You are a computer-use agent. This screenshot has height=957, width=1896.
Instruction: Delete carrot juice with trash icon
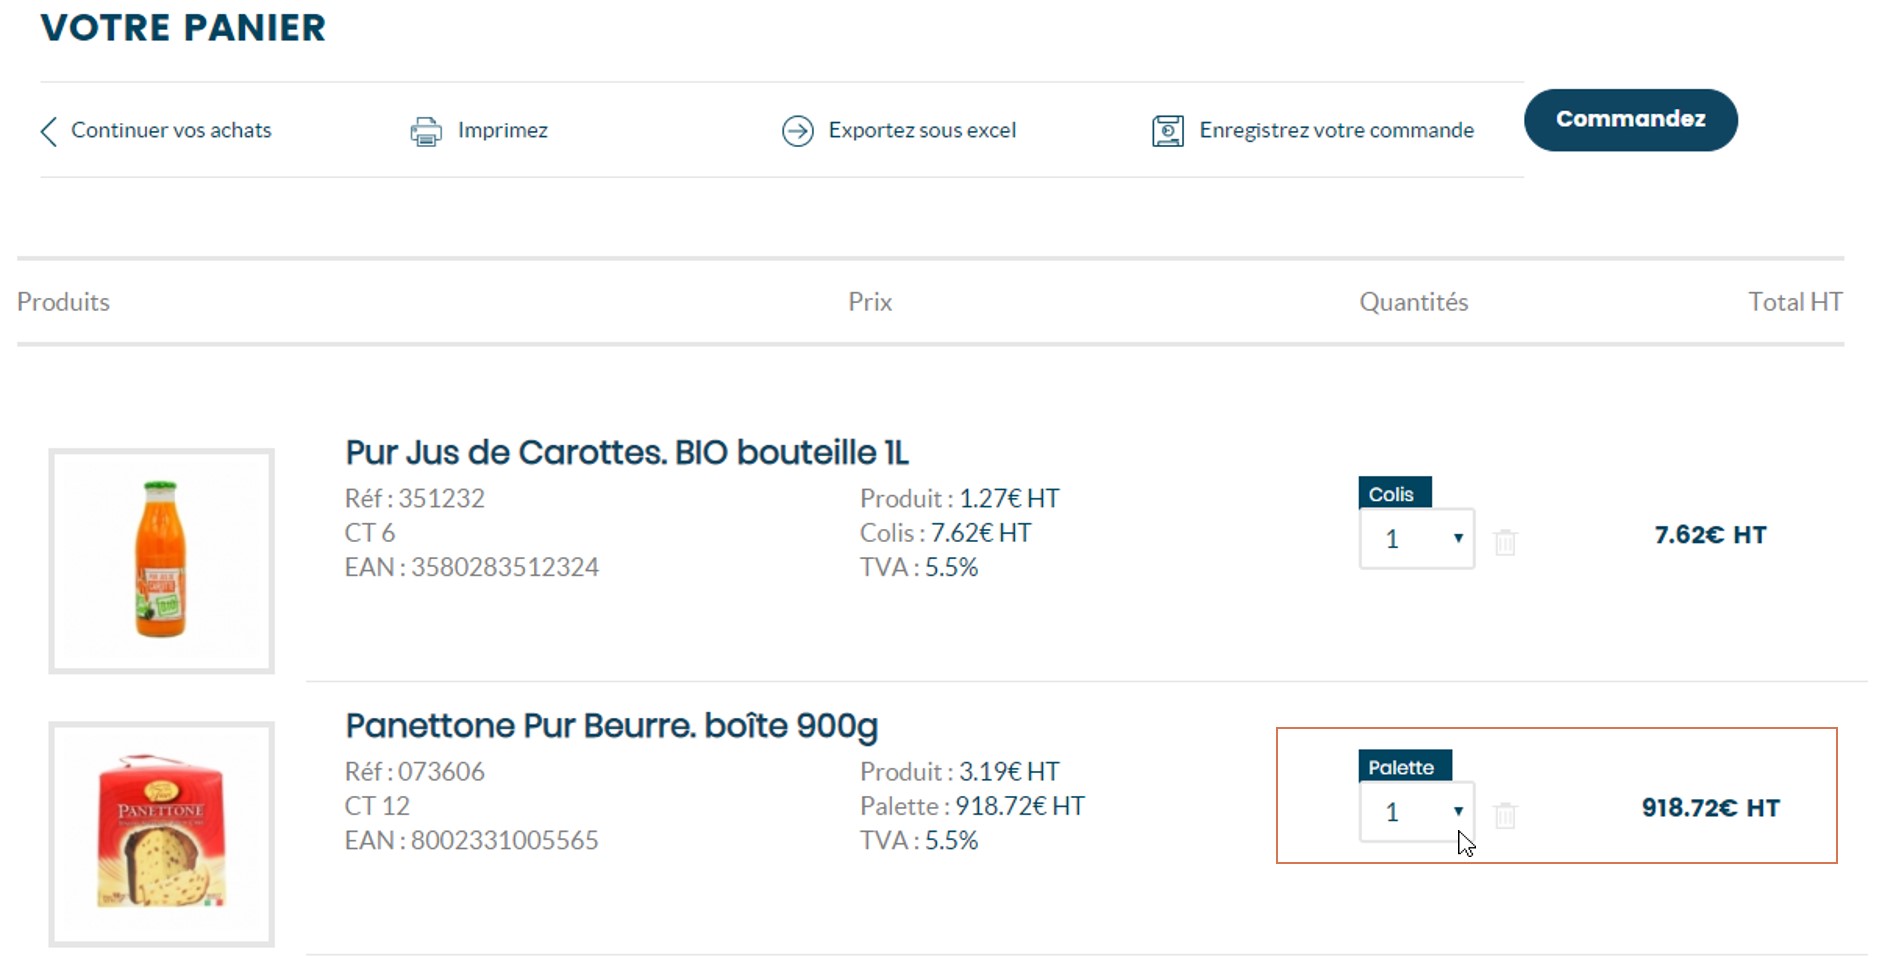(1505, 542)
